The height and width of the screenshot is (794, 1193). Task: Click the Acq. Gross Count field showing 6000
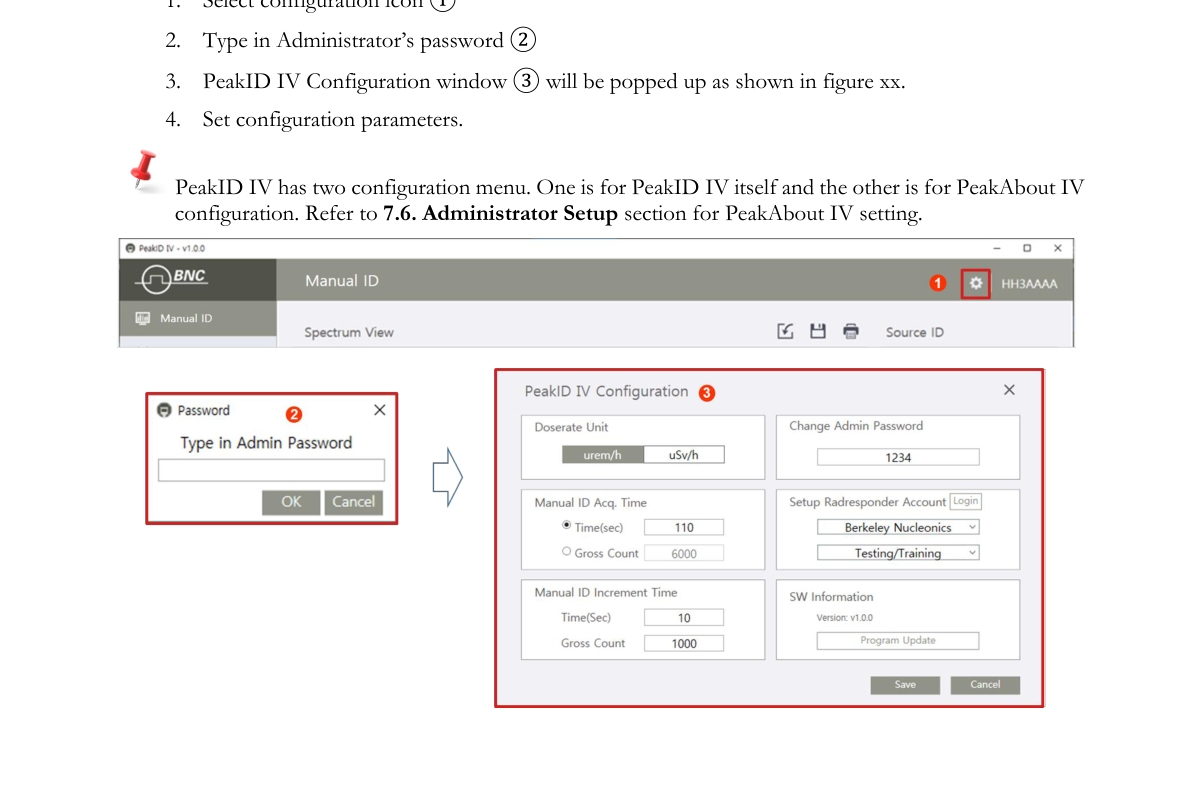pyautogui.click(x=684, y=553)
